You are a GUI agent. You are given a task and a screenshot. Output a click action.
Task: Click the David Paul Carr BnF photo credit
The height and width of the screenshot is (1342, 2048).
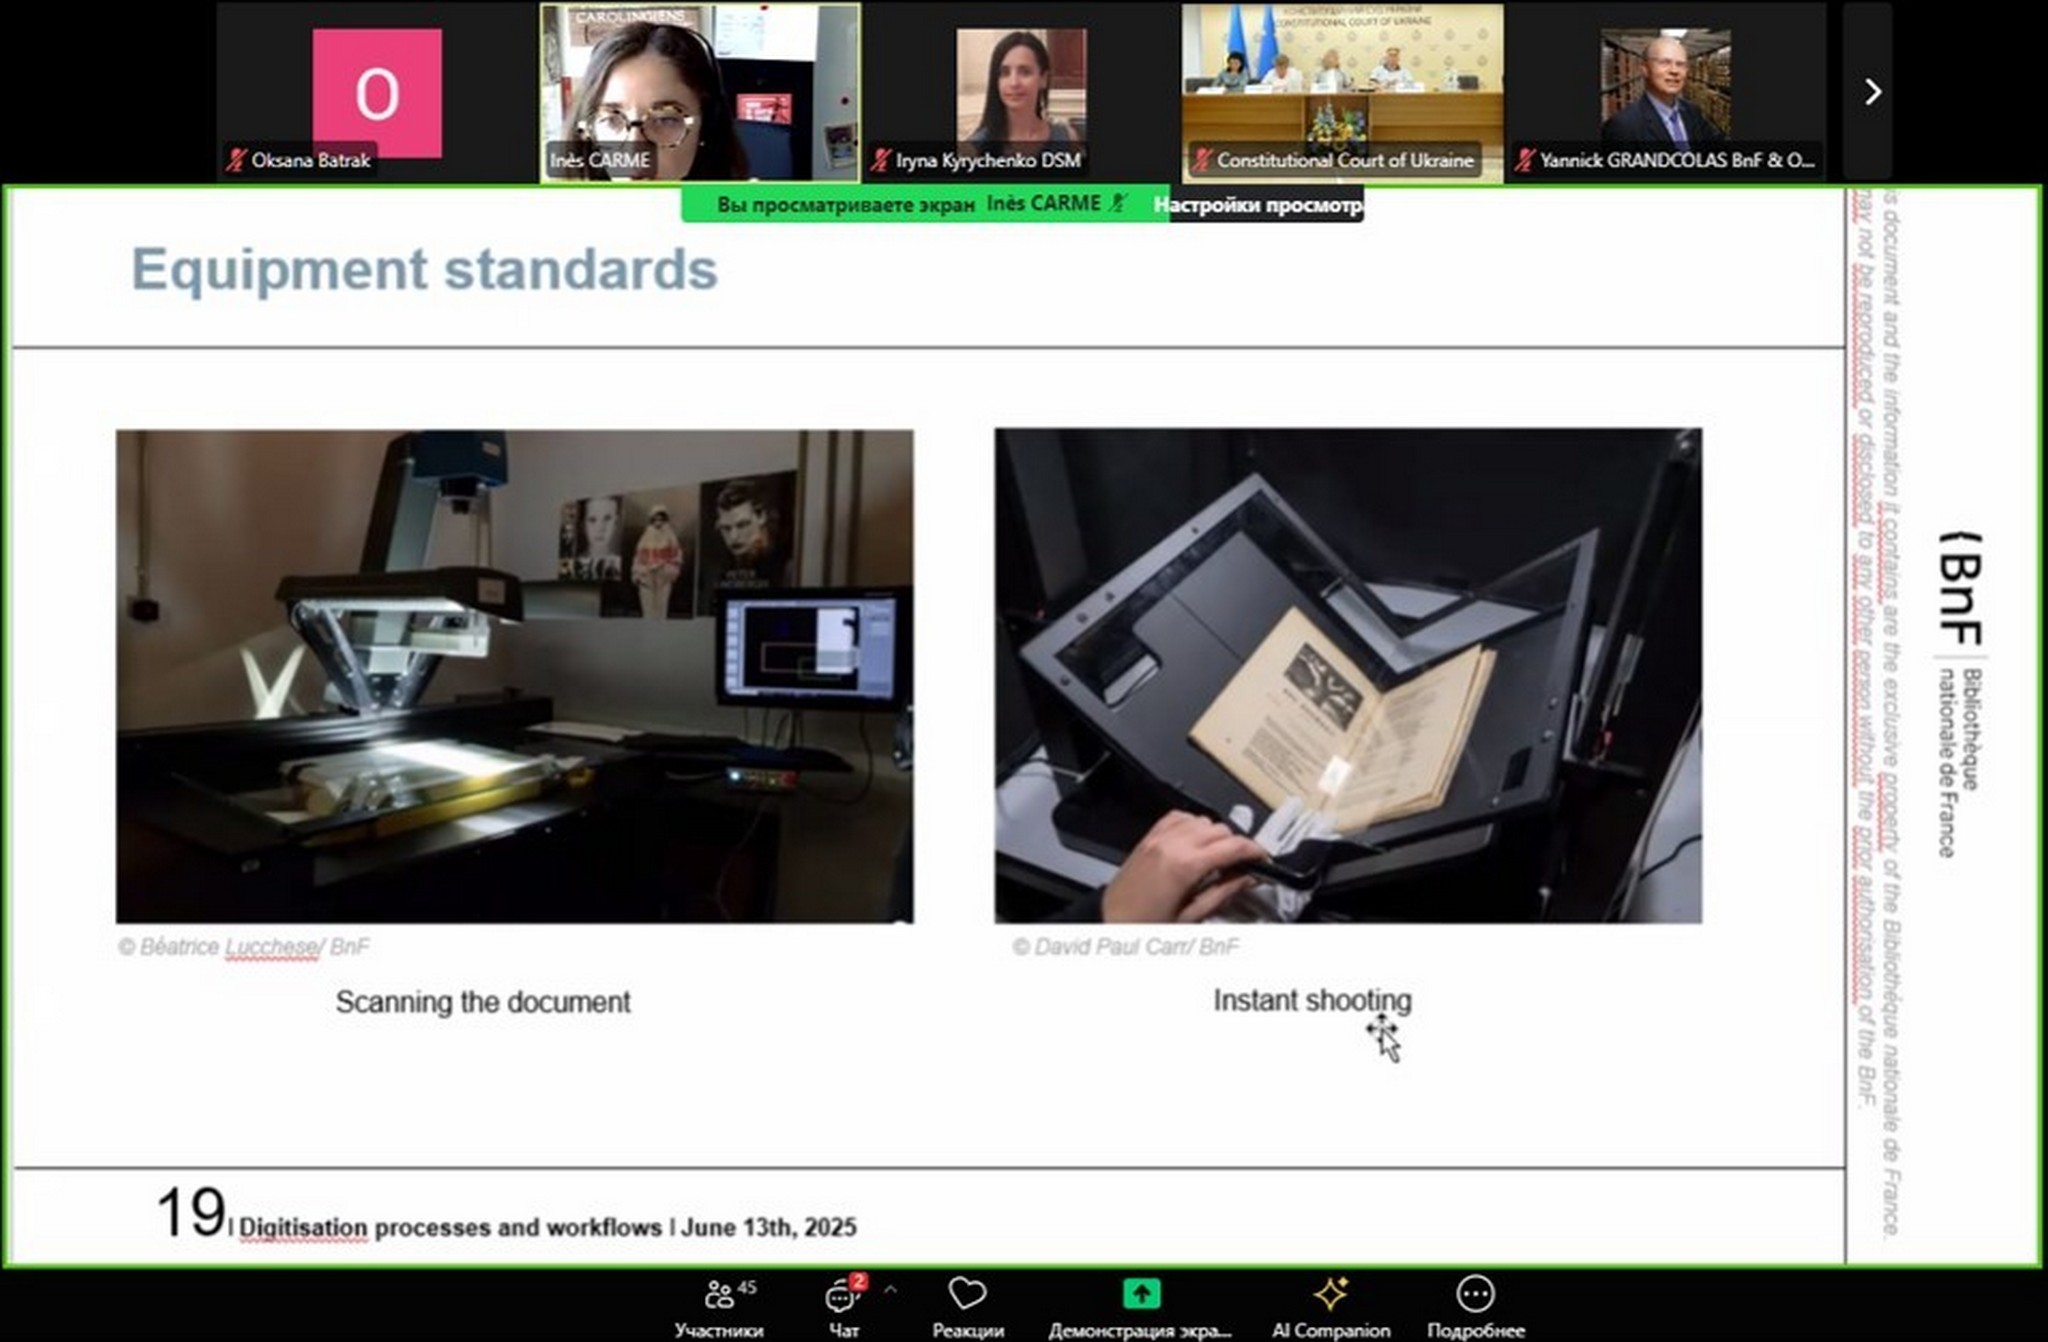click(1126, 946)
